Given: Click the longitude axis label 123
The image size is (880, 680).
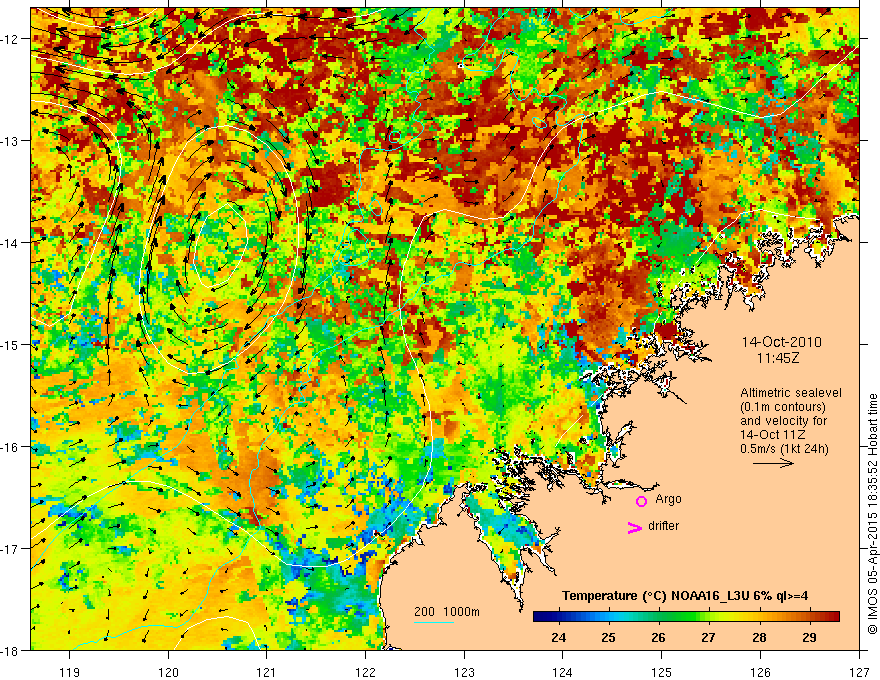Looking at the screenshot, I should pos(464,672).
